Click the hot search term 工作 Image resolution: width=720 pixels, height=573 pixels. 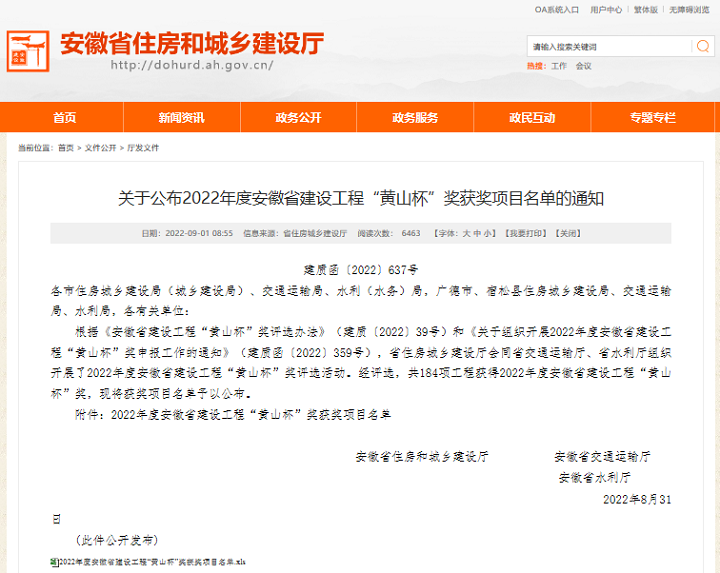[558, 66]
